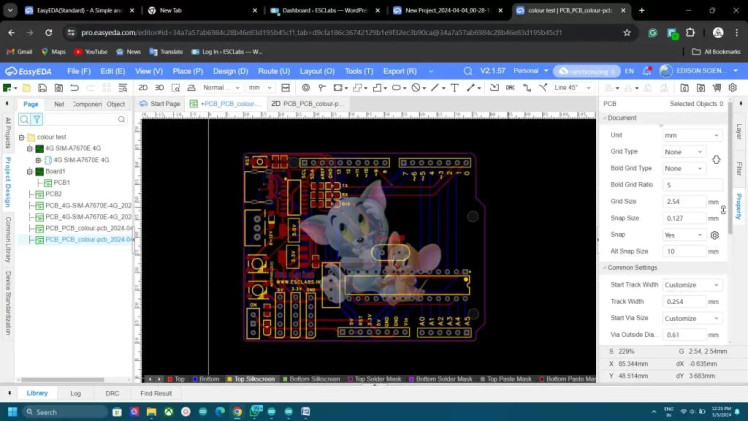Open the Snap Yes dropdown
The height and width of the screenshot is (421, 748).
tap(683, 235)
